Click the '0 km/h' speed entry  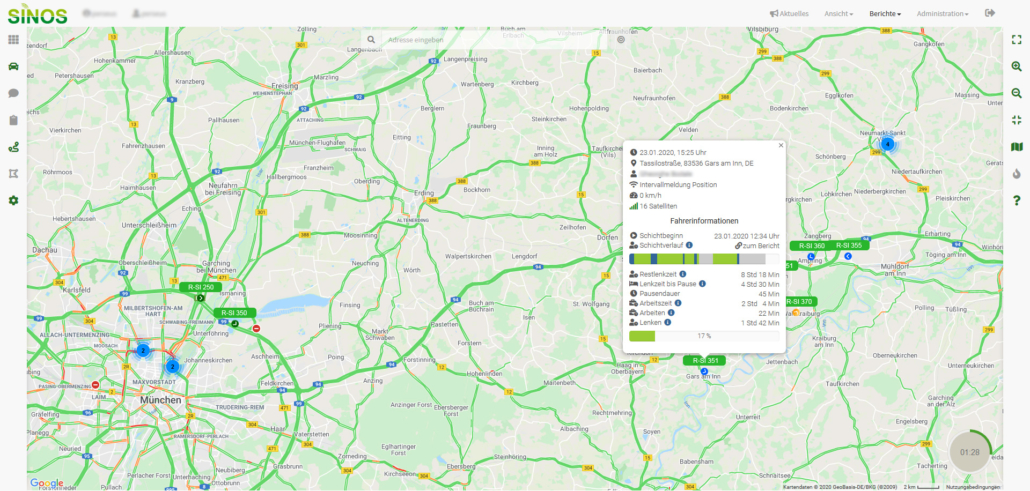coord(651,195)
